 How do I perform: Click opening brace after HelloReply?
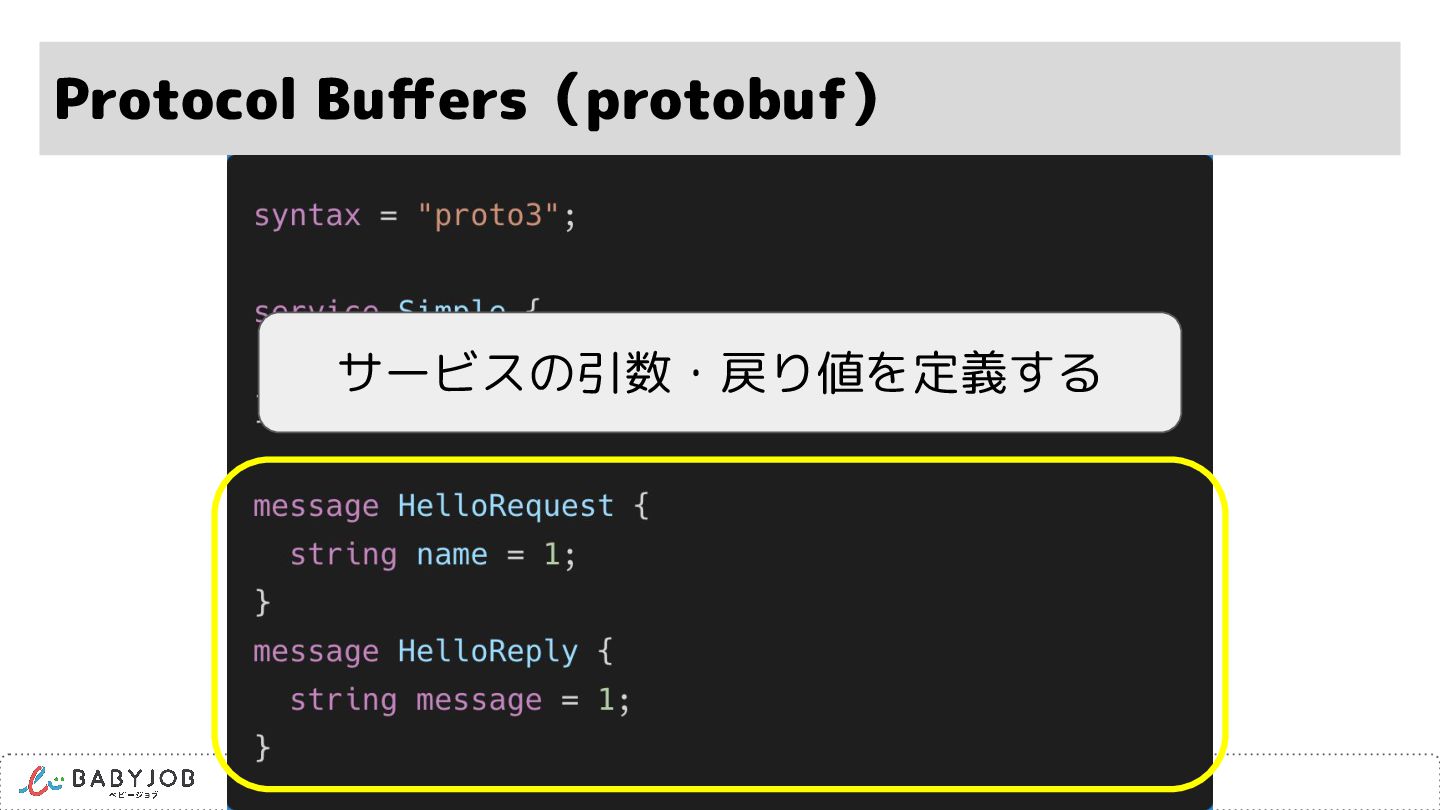click(605, 652)
